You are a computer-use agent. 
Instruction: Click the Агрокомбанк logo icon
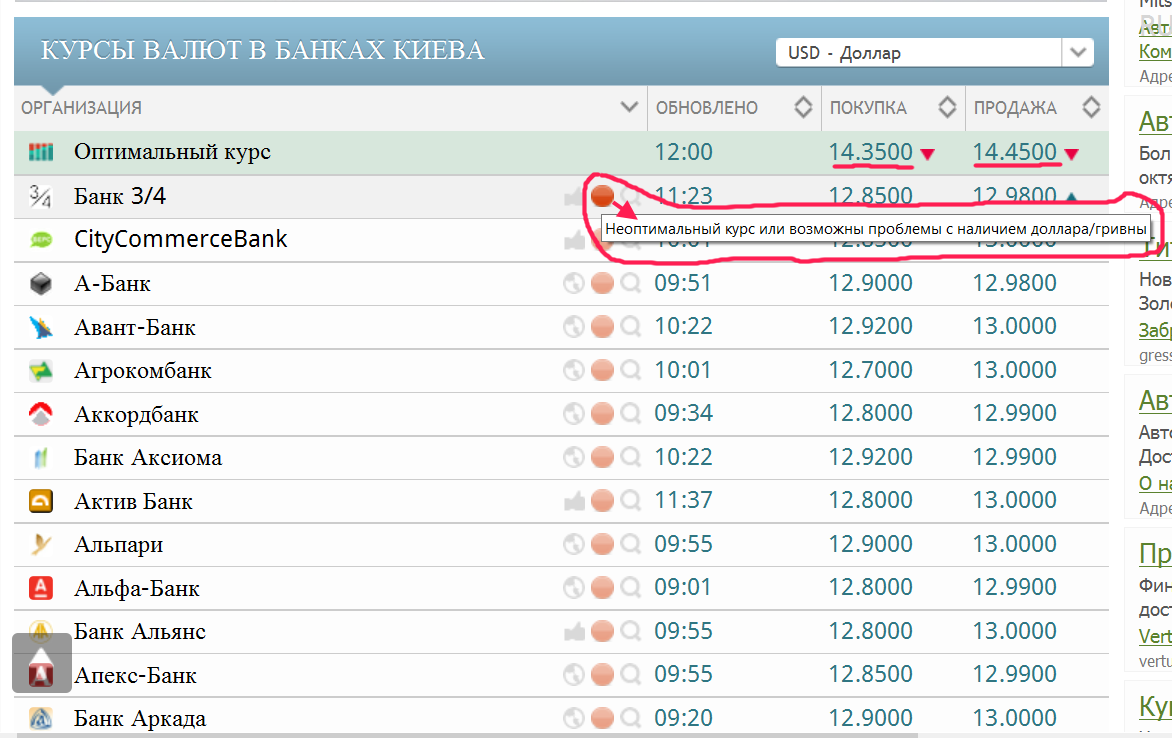coord(41,371)
